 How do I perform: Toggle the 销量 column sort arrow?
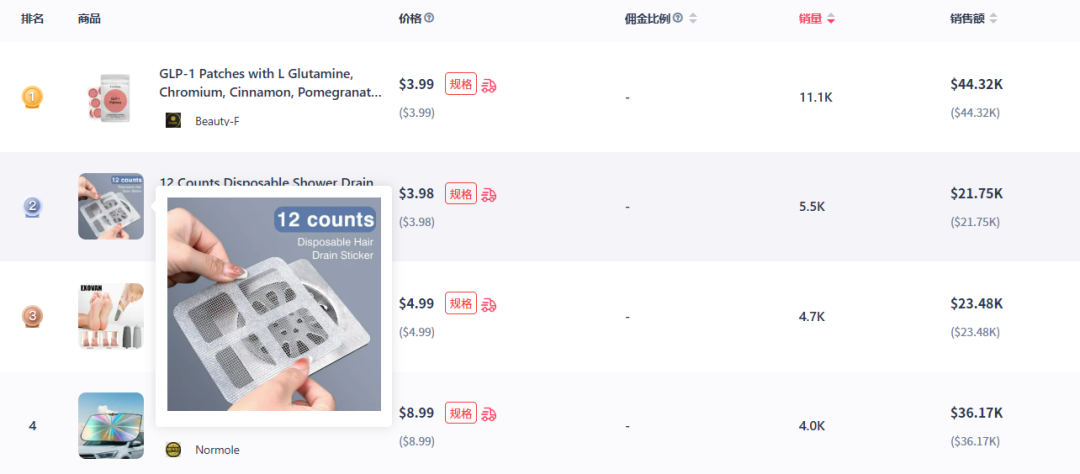click(x=831, y=18)
